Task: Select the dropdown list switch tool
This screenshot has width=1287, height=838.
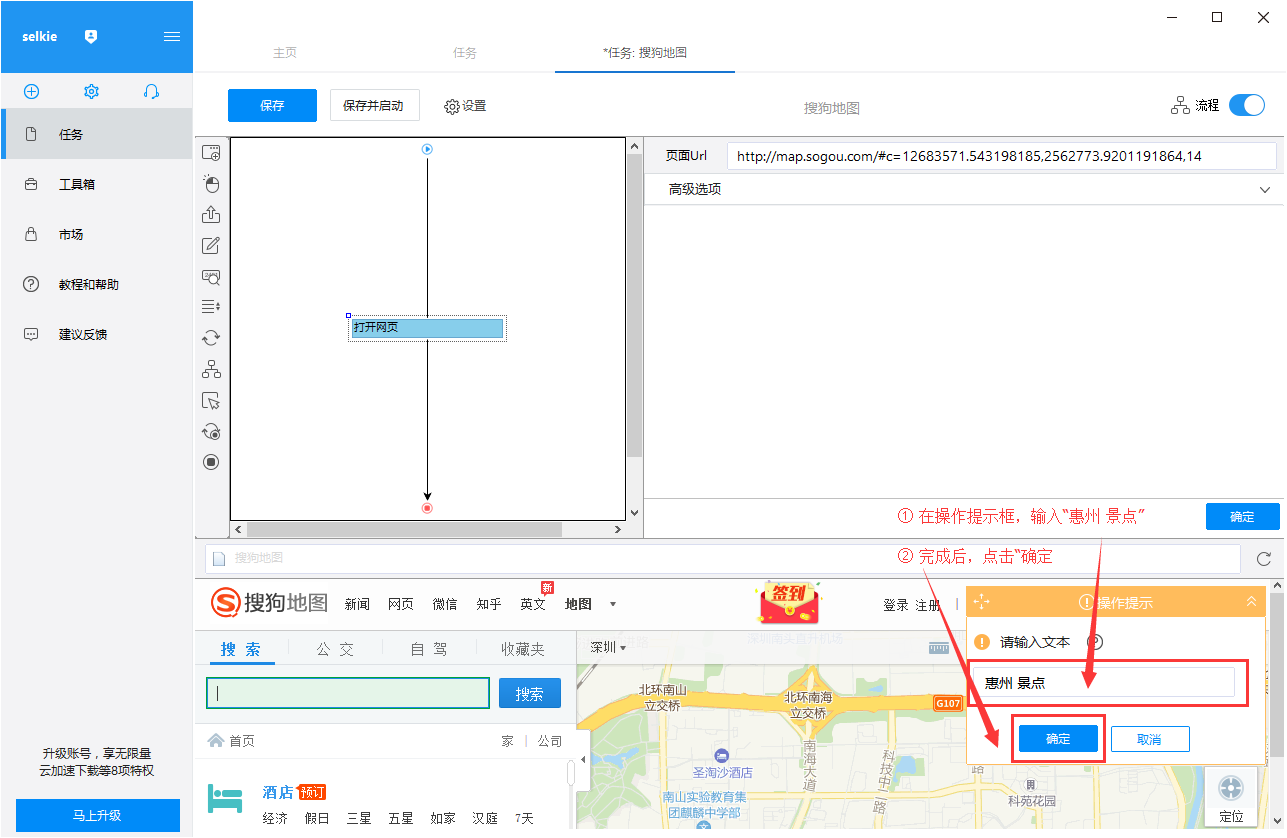Action: point(211,306)
